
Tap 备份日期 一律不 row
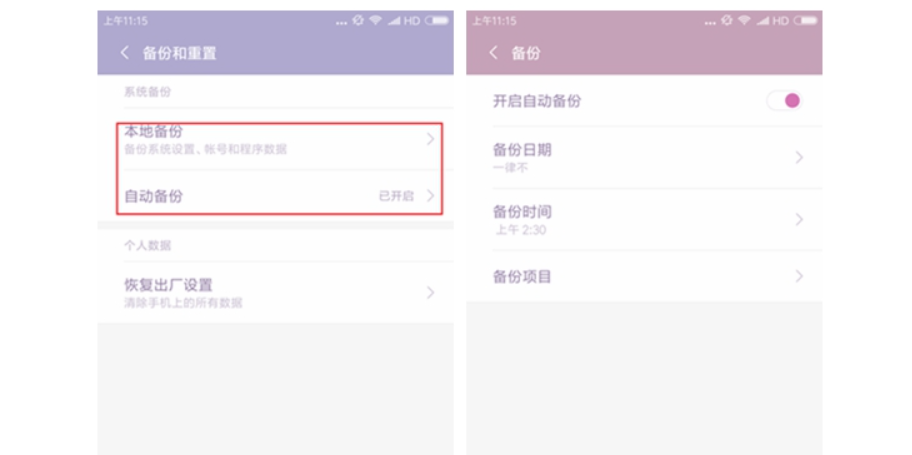tap(644, 158)
